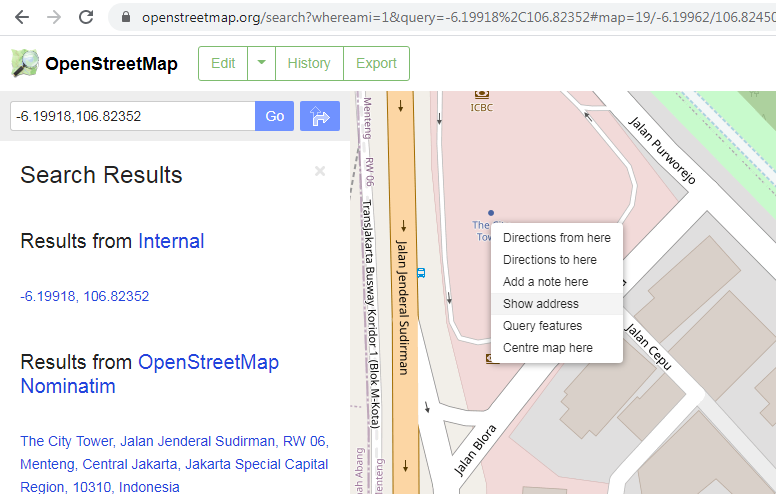Click the 'Search Results' heading
Viewport: 776px width, 494px height.
101,175
